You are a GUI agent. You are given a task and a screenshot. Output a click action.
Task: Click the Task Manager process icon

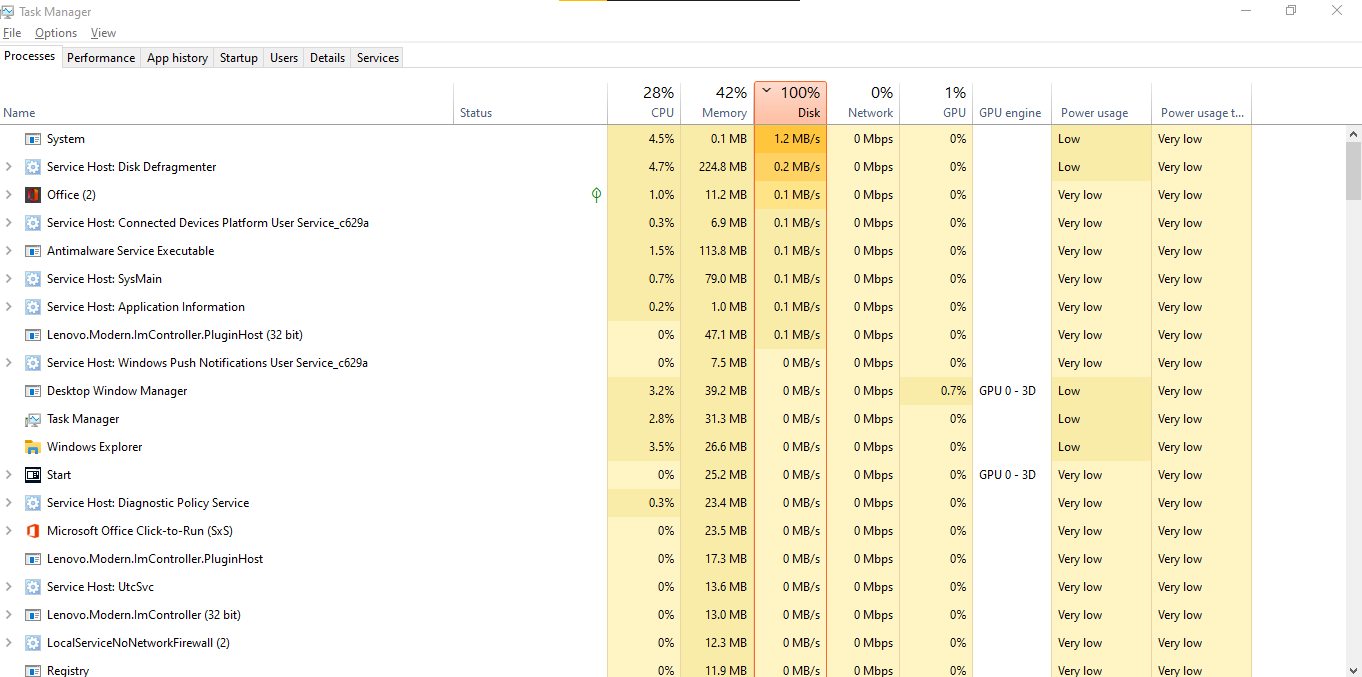click(33, 419)
